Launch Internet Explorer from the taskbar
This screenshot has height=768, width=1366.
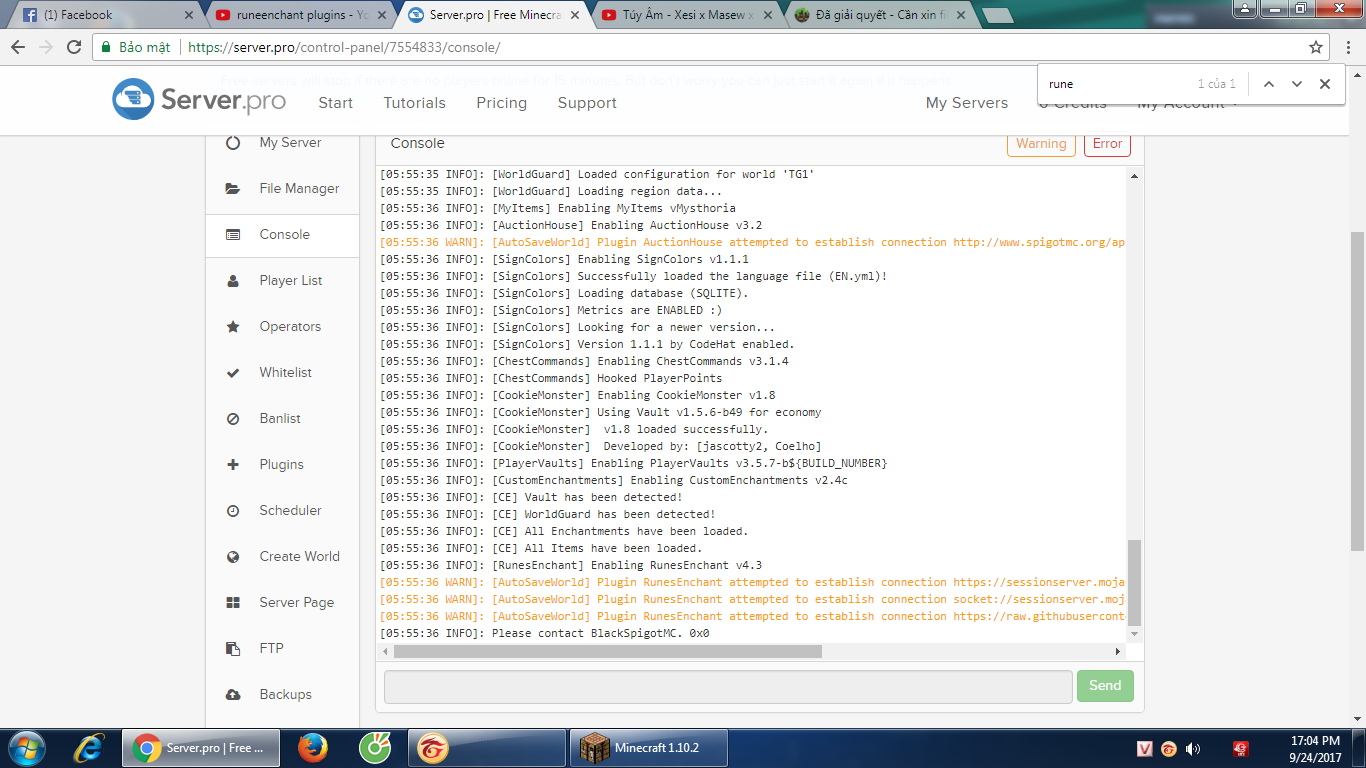pyautogui.click(x=89, y=748)
